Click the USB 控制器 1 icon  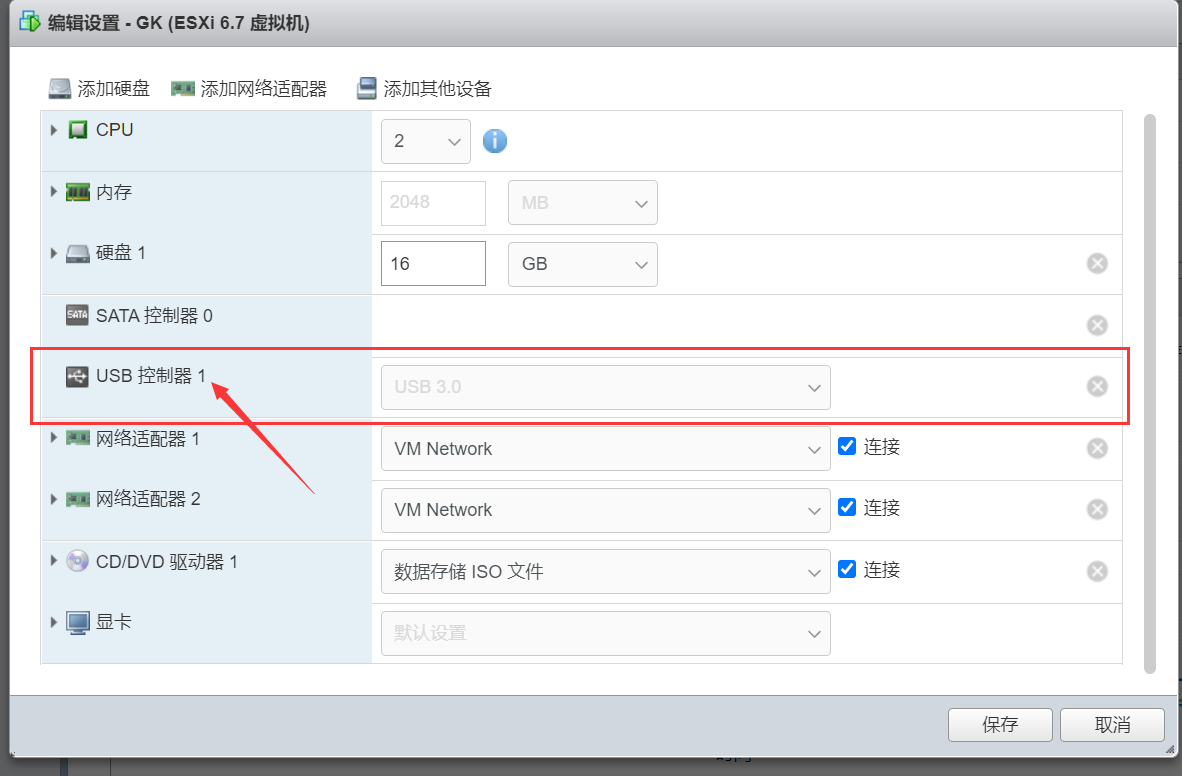point(77,377)
